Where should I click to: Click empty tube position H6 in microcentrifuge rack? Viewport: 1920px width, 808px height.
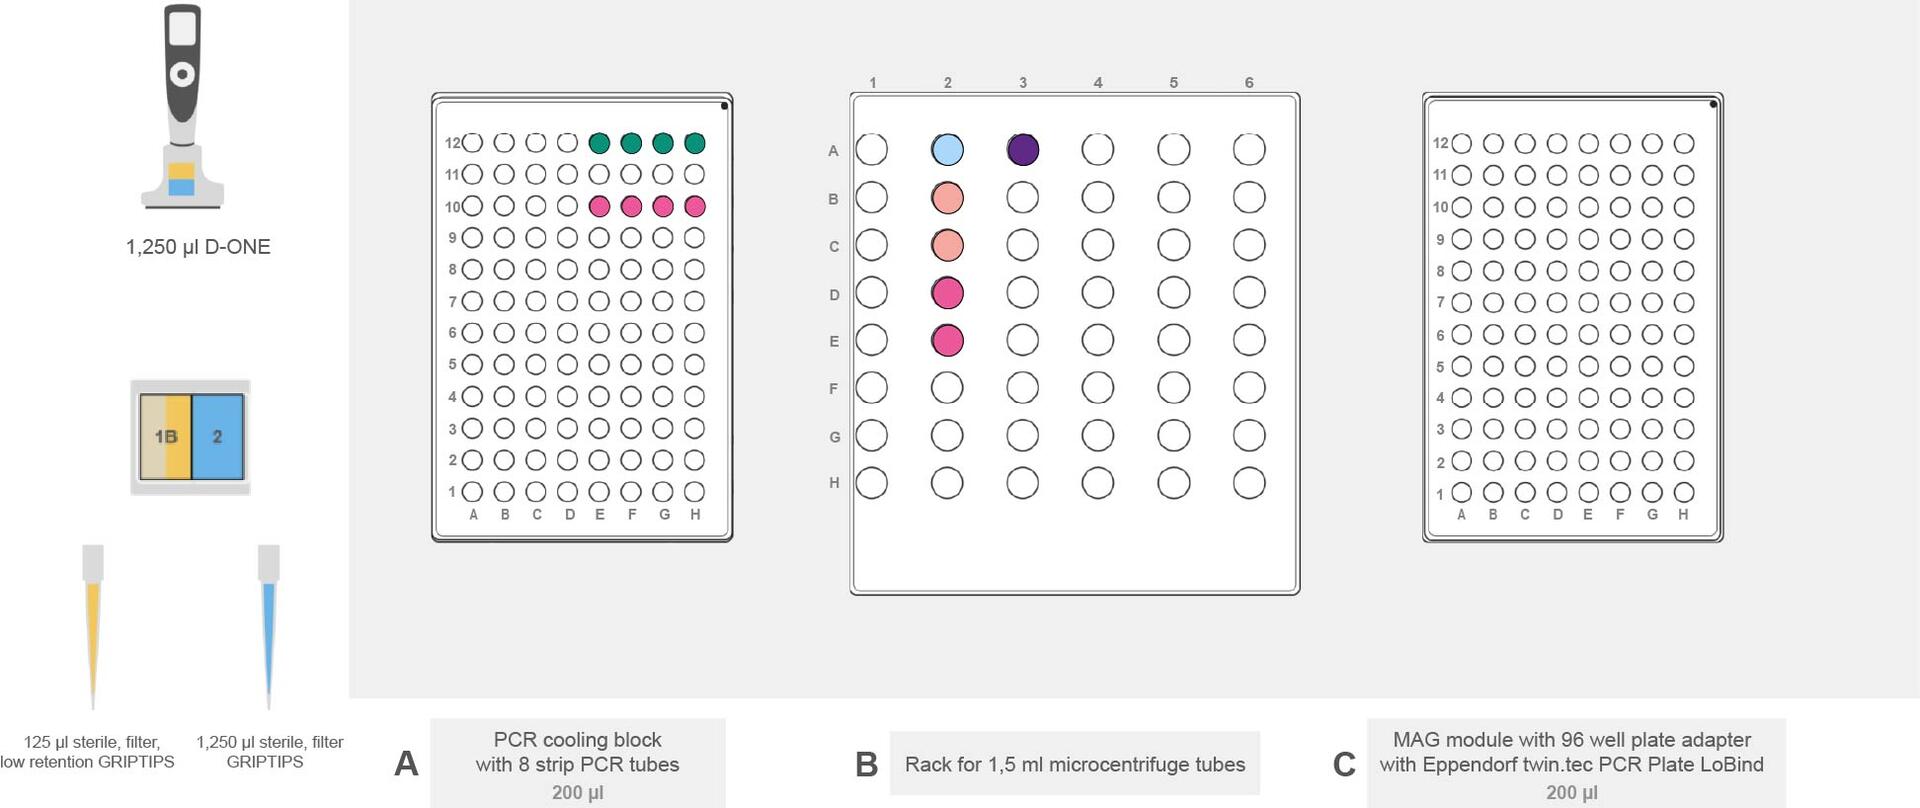[x=1249, y=483]
